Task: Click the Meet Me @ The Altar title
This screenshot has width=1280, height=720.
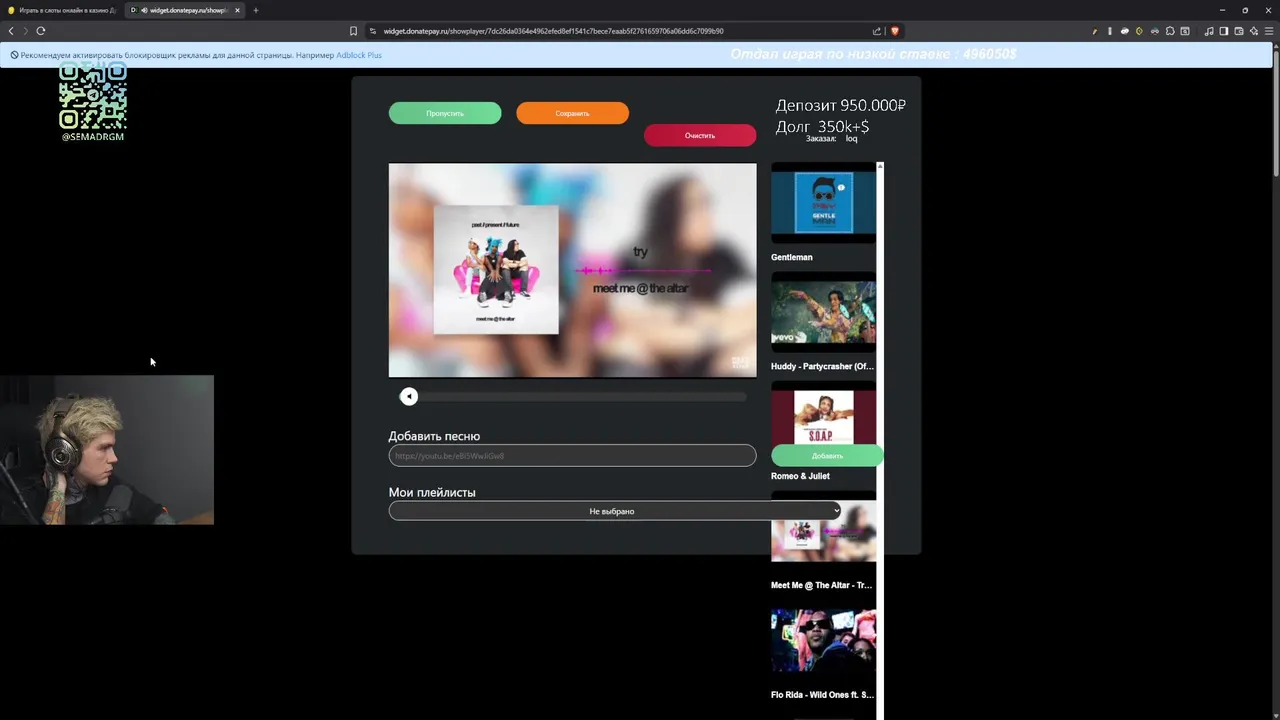Action: coord(822,585)
